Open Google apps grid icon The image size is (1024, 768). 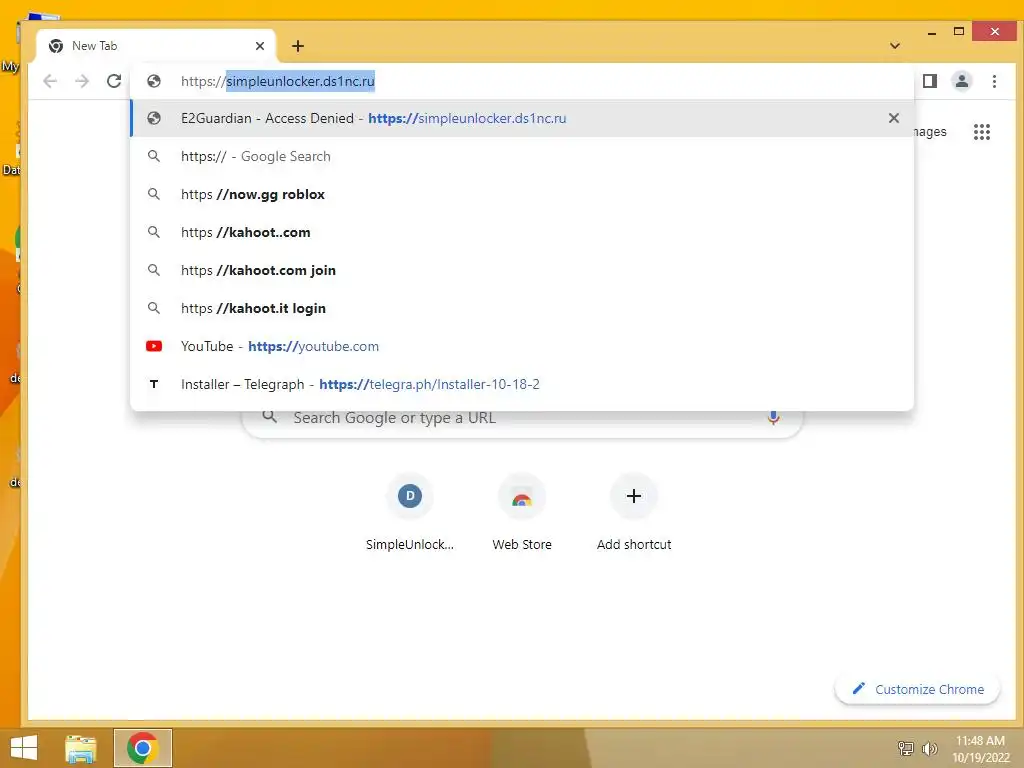(982, 132)
